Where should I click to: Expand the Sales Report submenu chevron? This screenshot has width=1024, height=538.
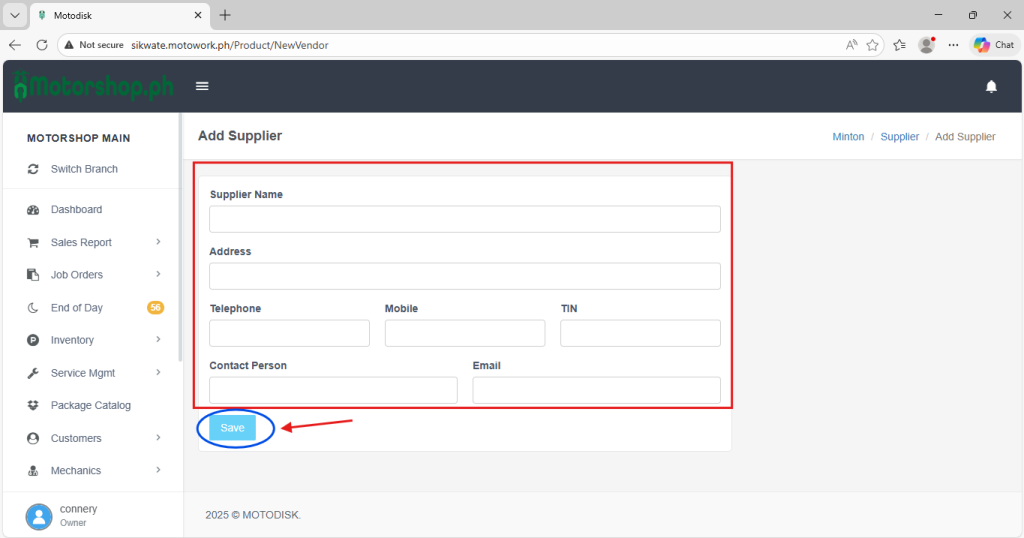pyautogui.click(x=159, y=242)
